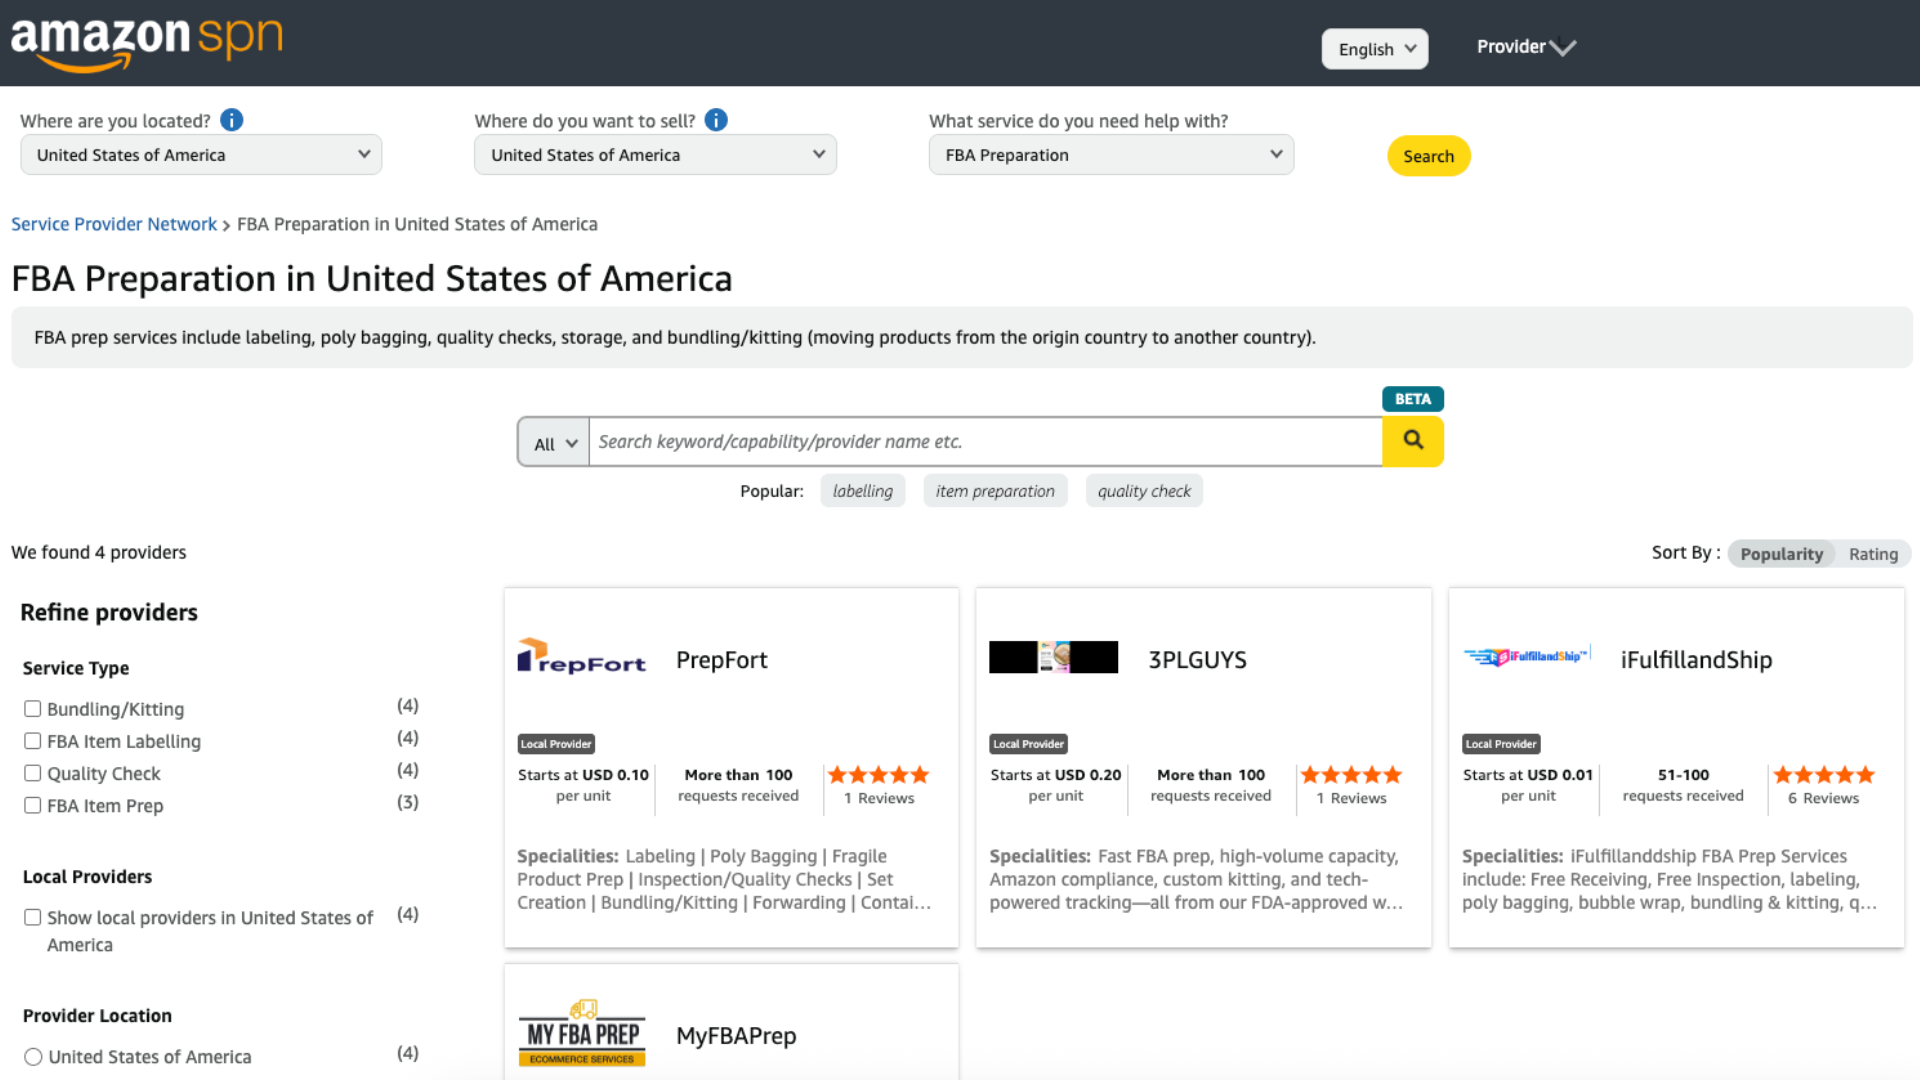This screenshot has height=1080, width=1920.
Task: Click the 3PLGUYS provider logo
Action: click(x=1053, y=657)
